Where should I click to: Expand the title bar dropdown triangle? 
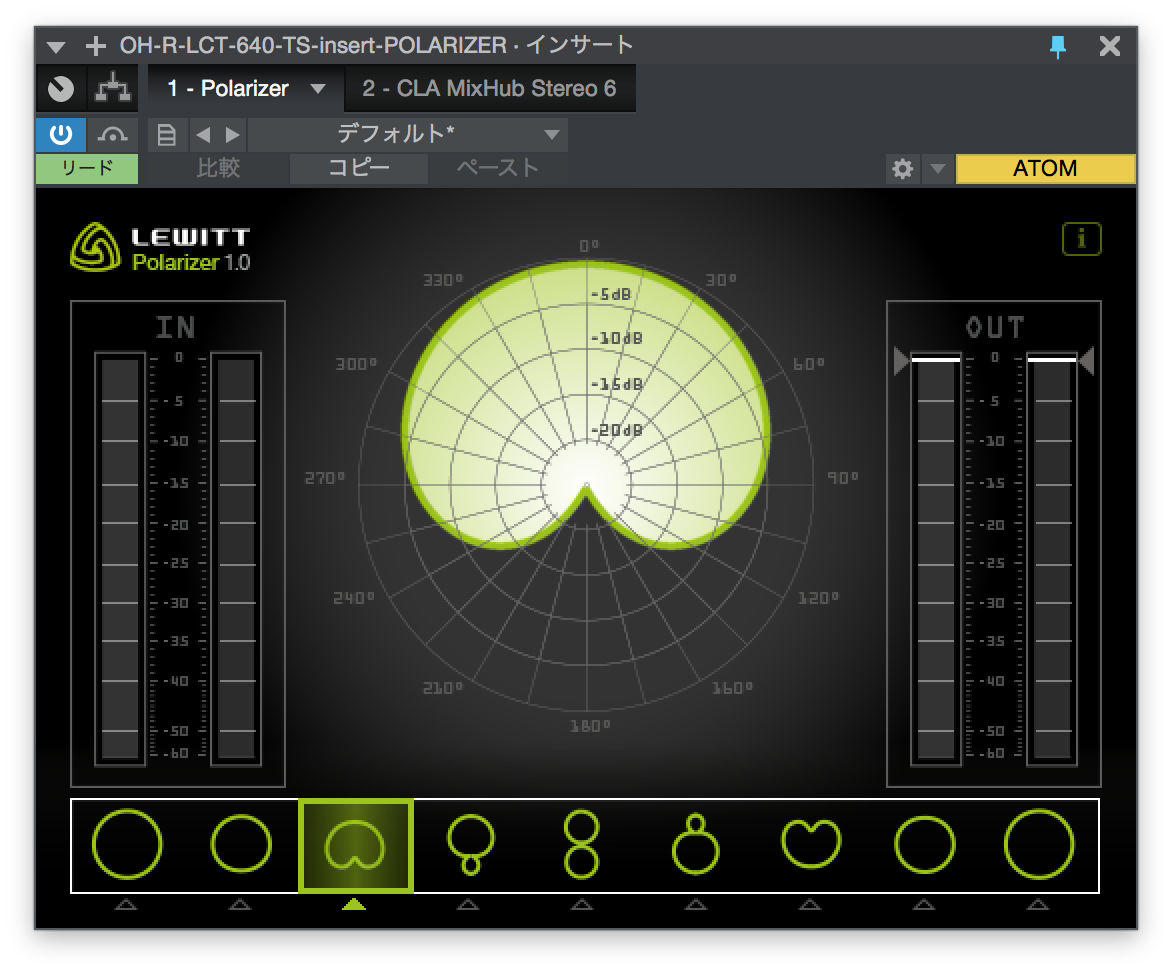(56, 47)
